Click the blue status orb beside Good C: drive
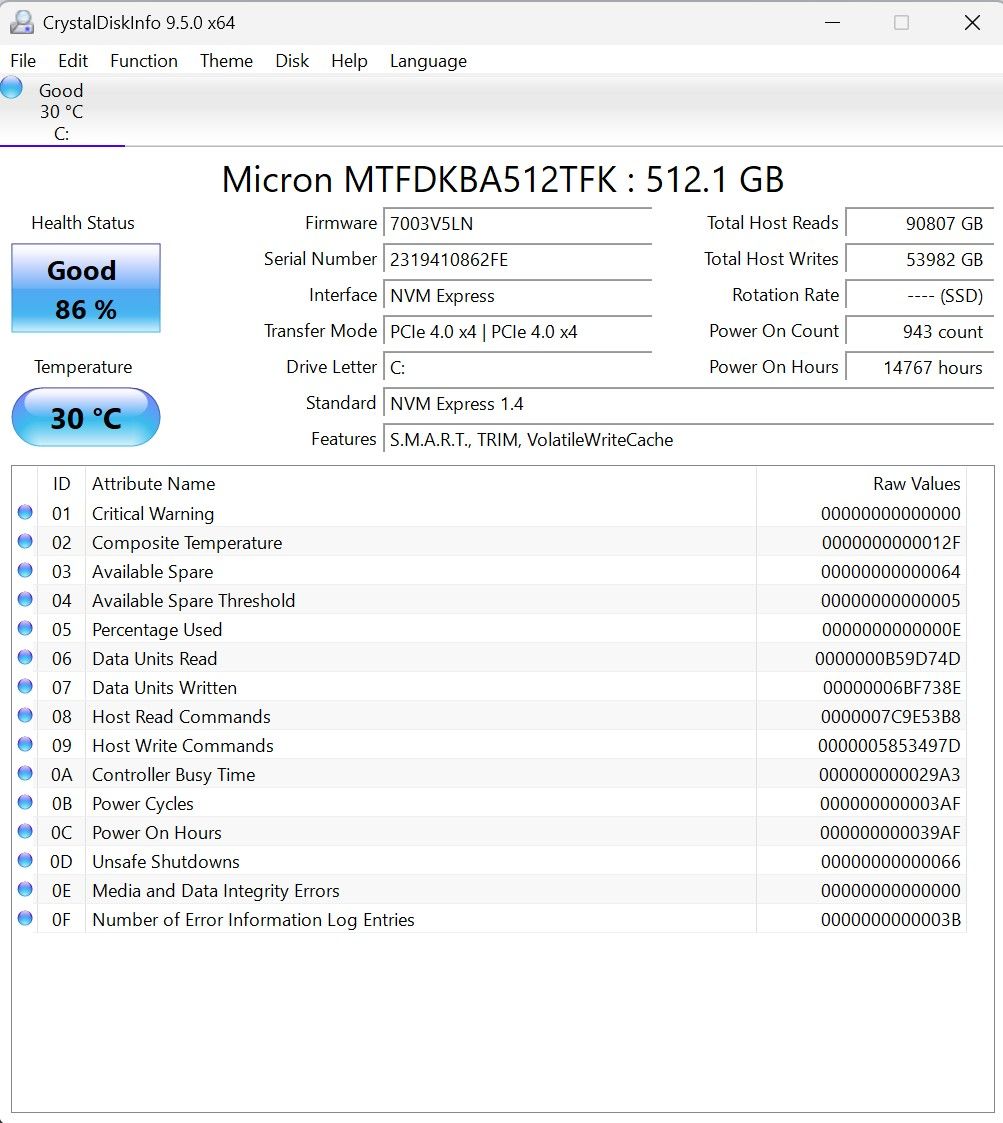The image size is (1003, 1123). tap(11, 87)
